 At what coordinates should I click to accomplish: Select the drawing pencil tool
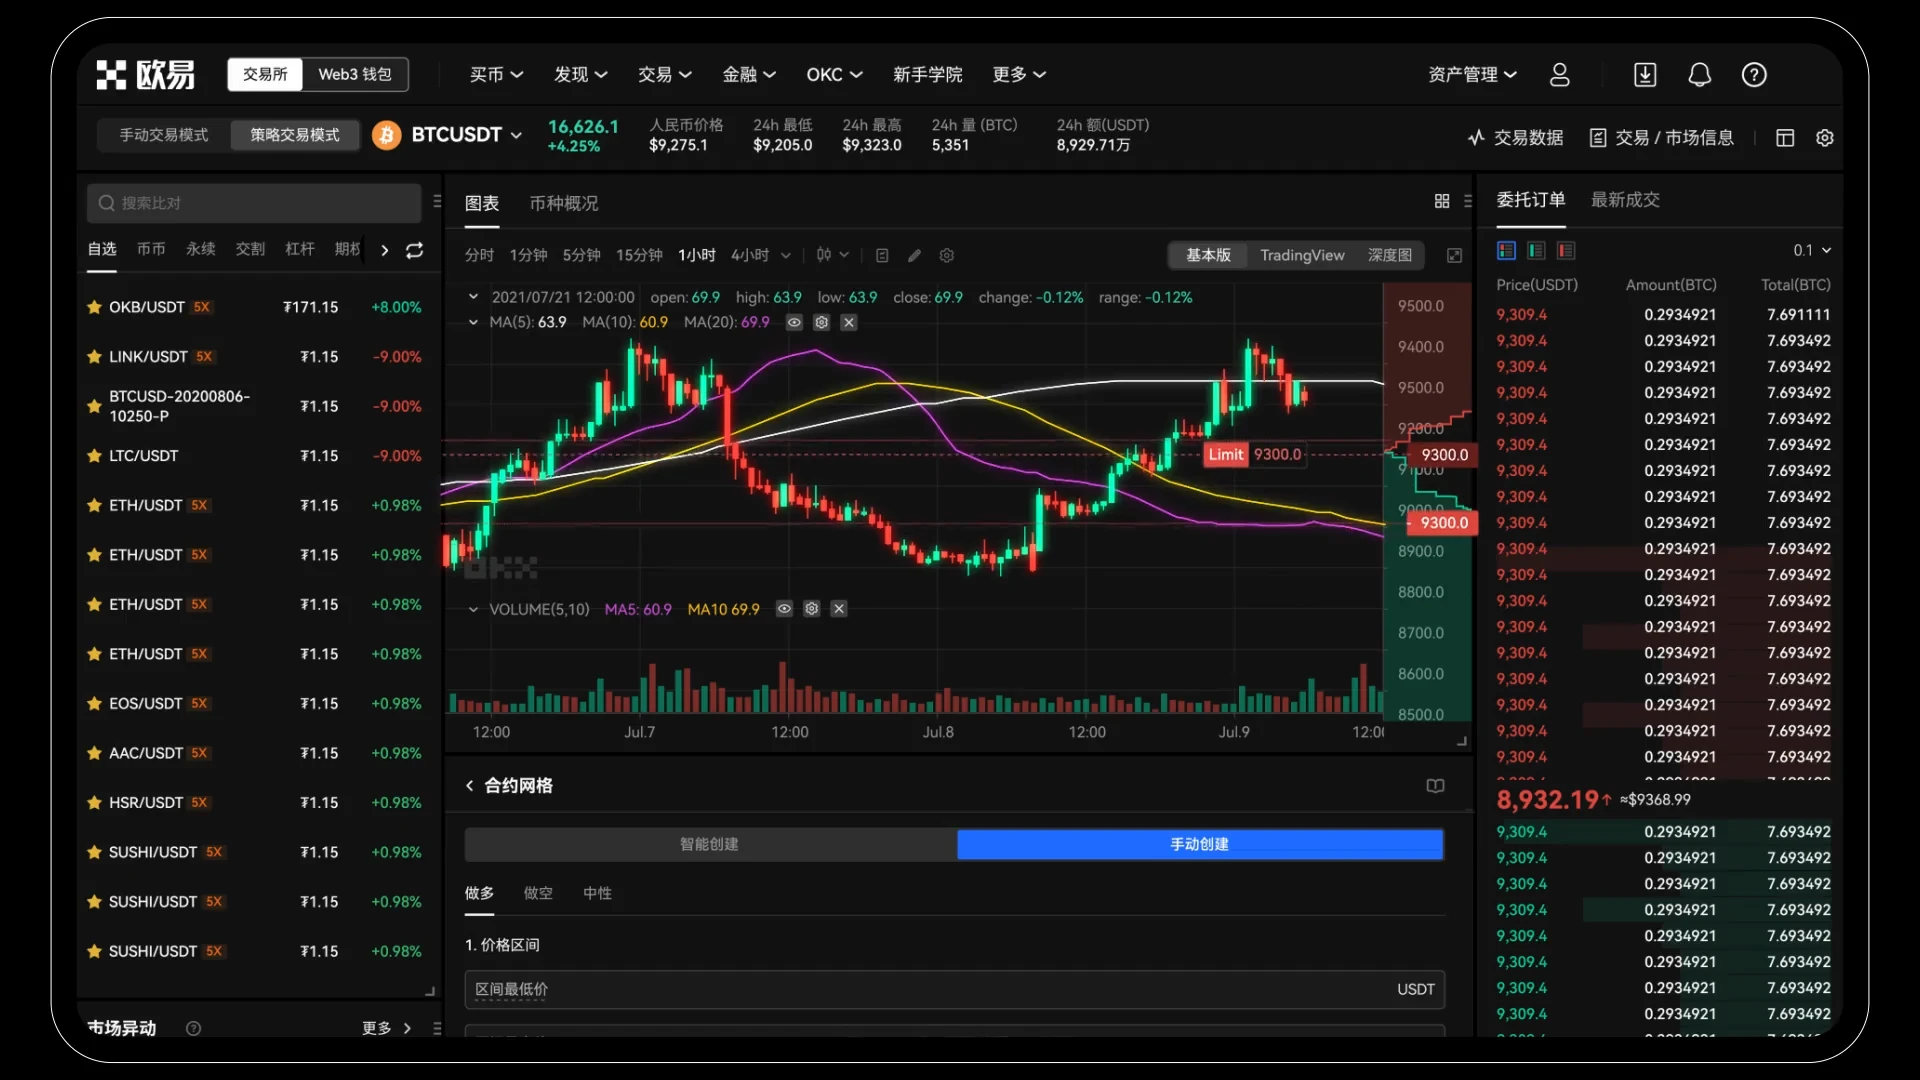click(x=914, y=256)
